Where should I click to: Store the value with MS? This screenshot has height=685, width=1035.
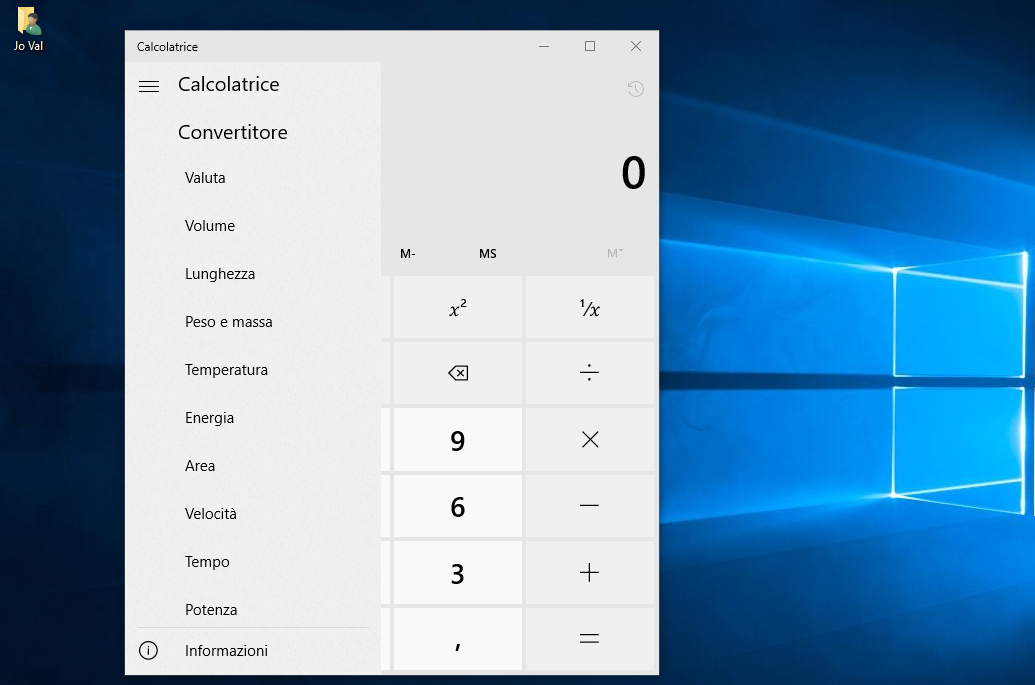(487, 253)
